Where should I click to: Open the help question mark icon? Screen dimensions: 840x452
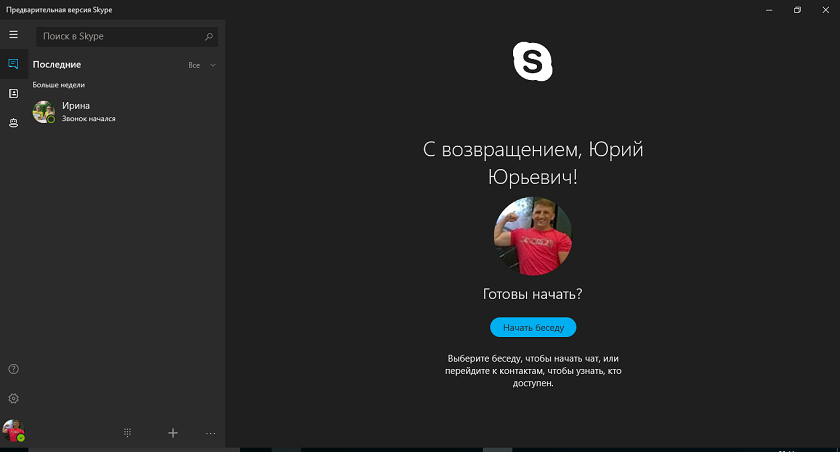(13, 369)
